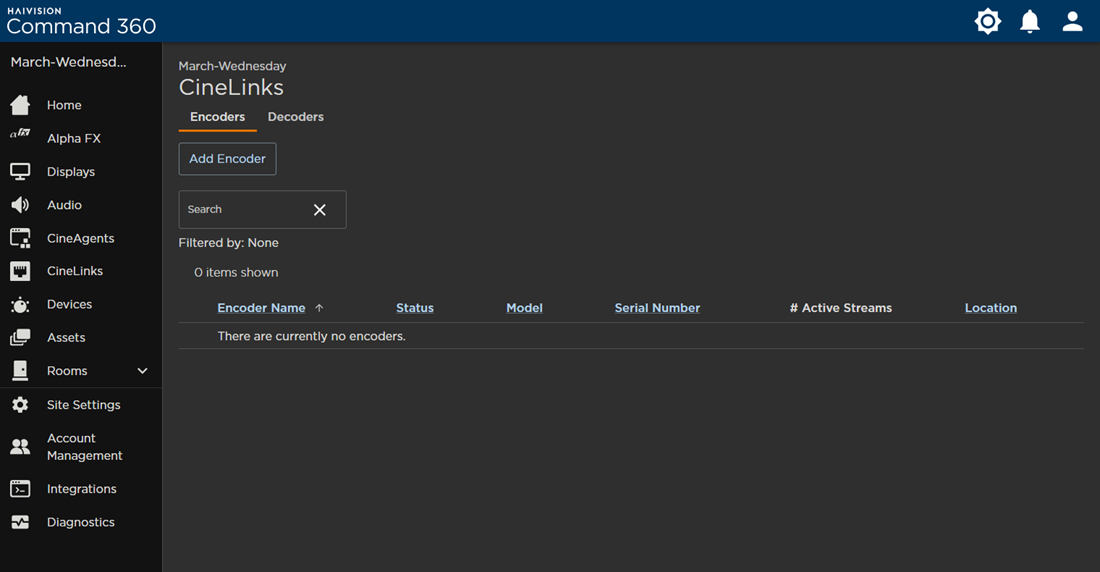Click the CineLinks icon in sidebar
Image resolution: width=1100 pixels, height=572 pixels.
(x=20, y=271)
